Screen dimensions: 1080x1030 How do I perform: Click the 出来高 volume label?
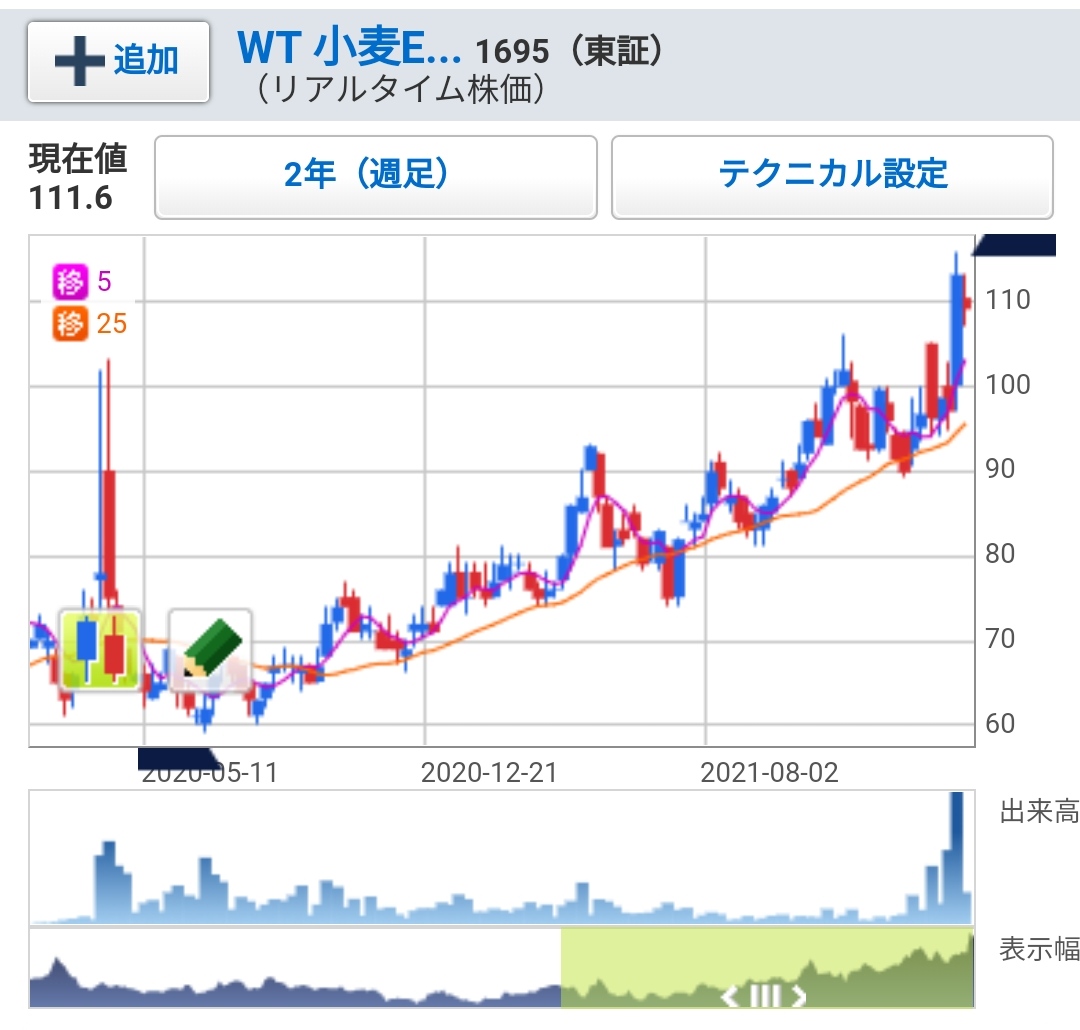tap(1038, 812)
